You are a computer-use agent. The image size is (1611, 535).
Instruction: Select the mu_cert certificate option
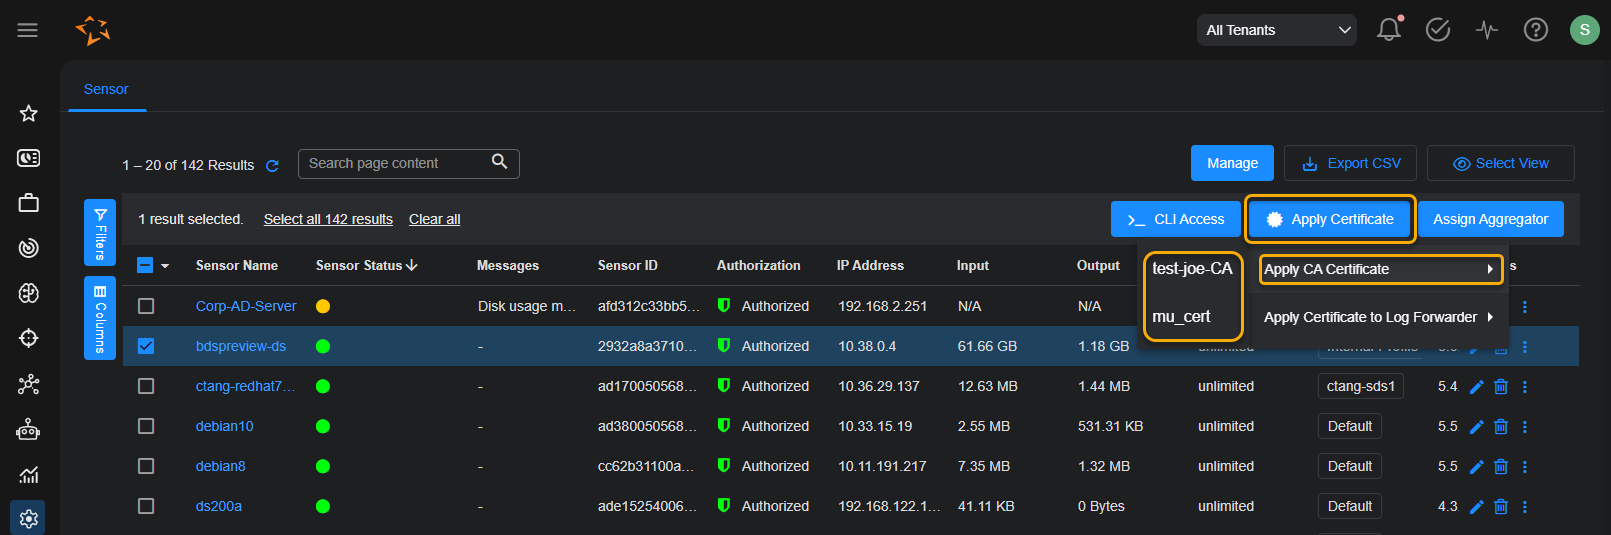click(x=1181, y=317)
